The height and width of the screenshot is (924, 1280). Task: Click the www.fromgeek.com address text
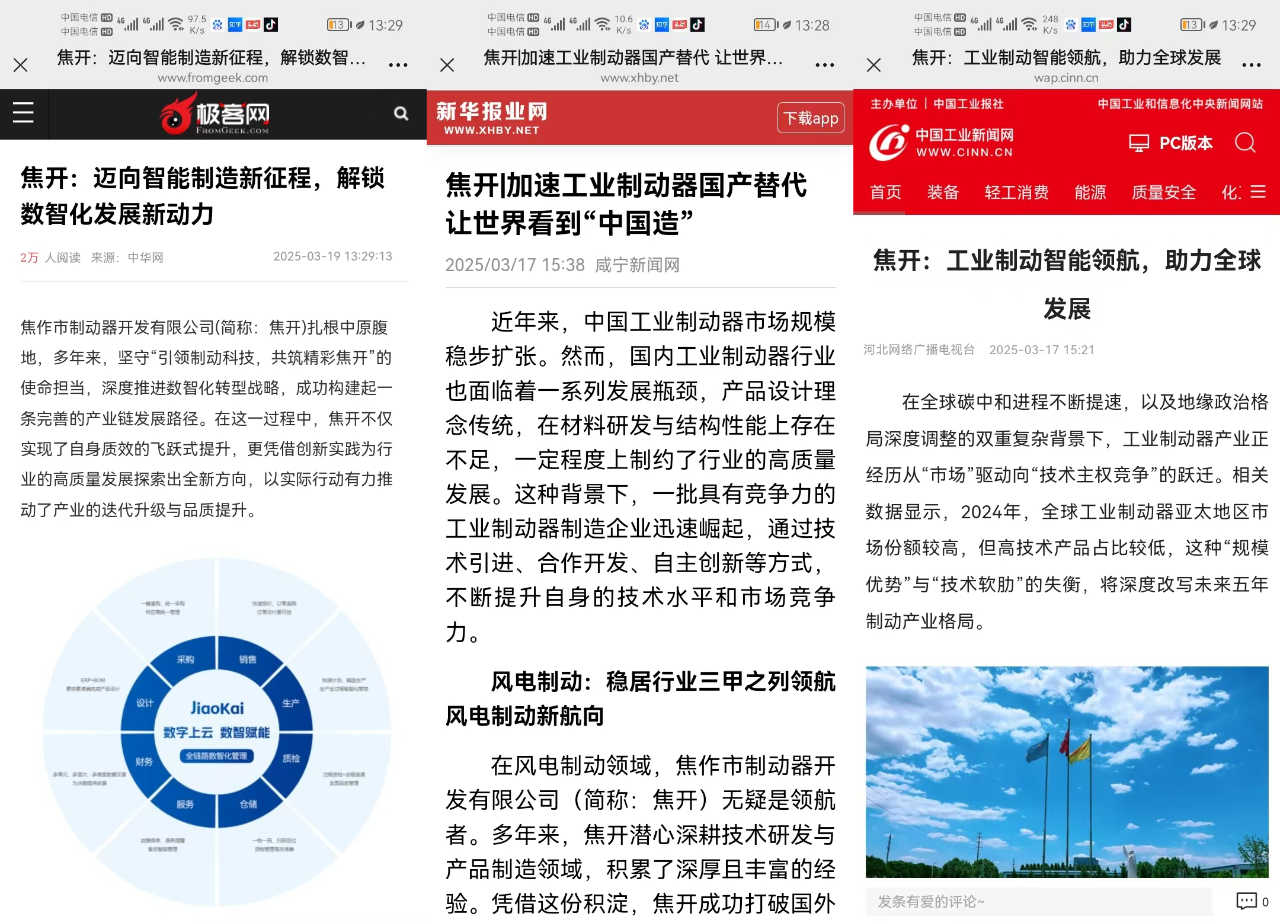point(213,78)
